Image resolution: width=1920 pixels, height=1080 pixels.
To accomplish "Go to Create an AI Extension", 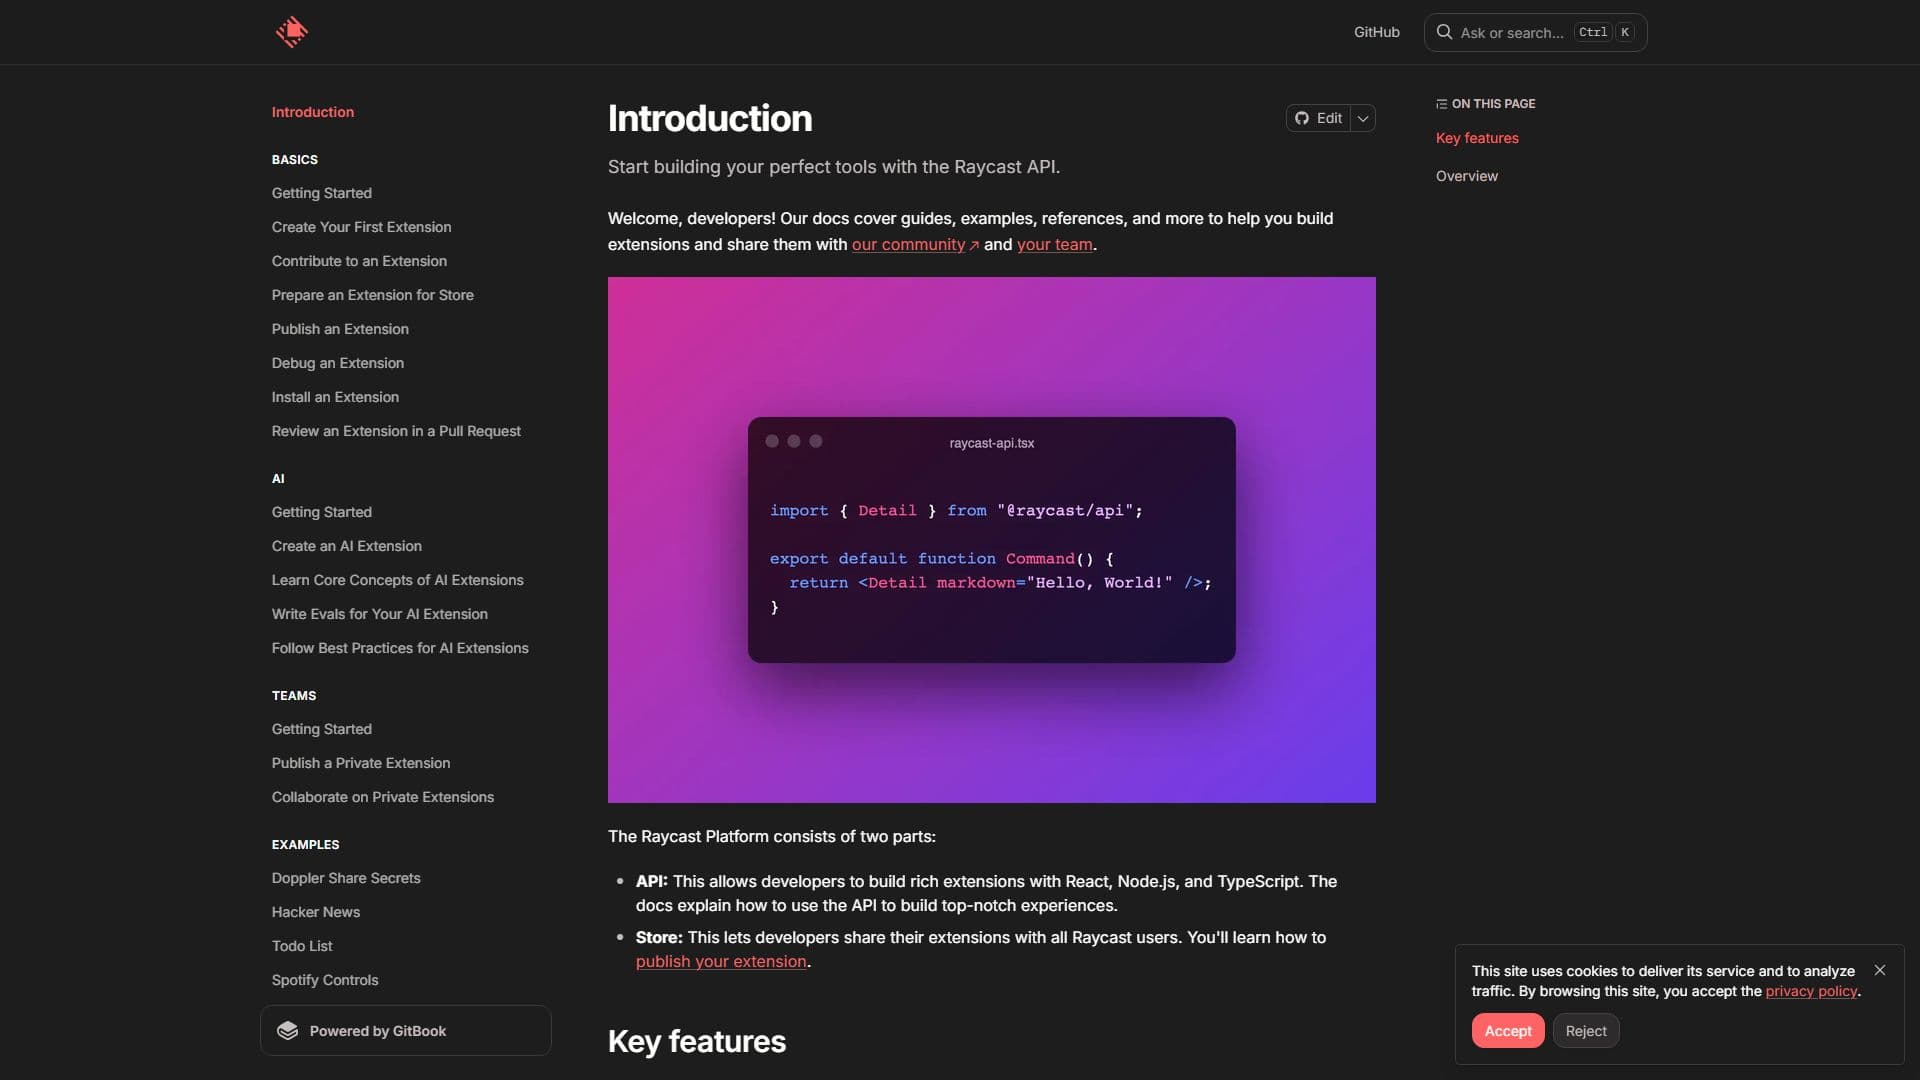I will tap(347, 546).
